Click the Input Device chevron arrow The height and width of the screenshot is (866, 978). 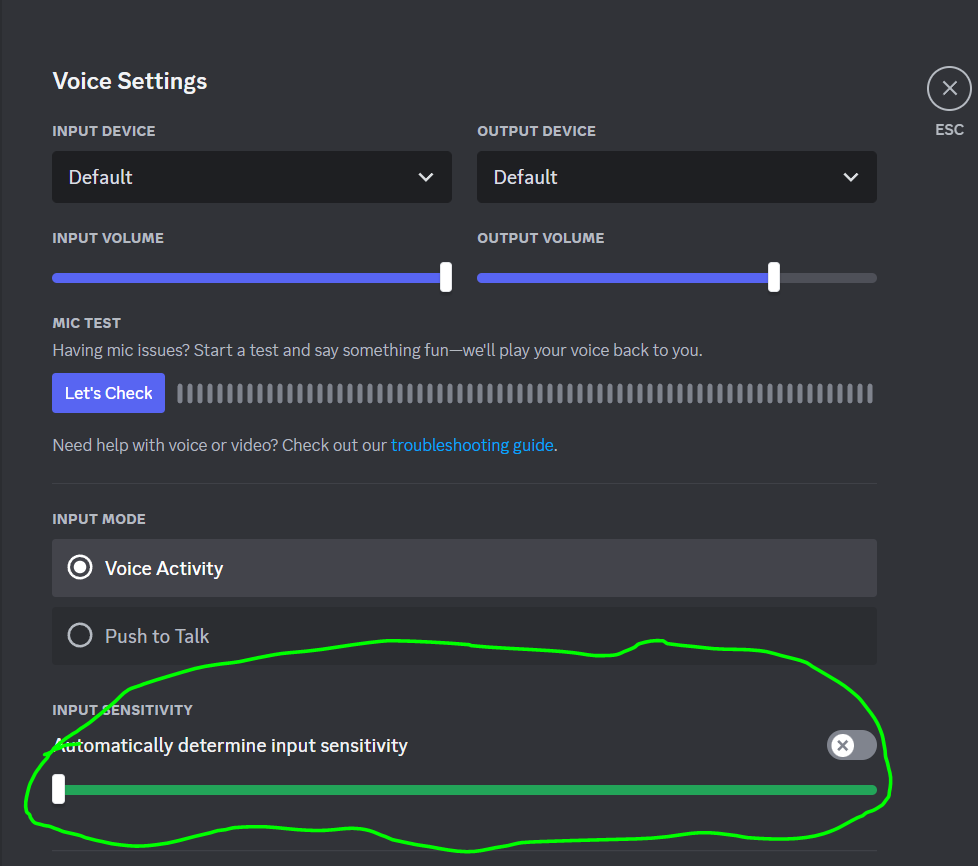pyautogui.click(x=426, y=177)
